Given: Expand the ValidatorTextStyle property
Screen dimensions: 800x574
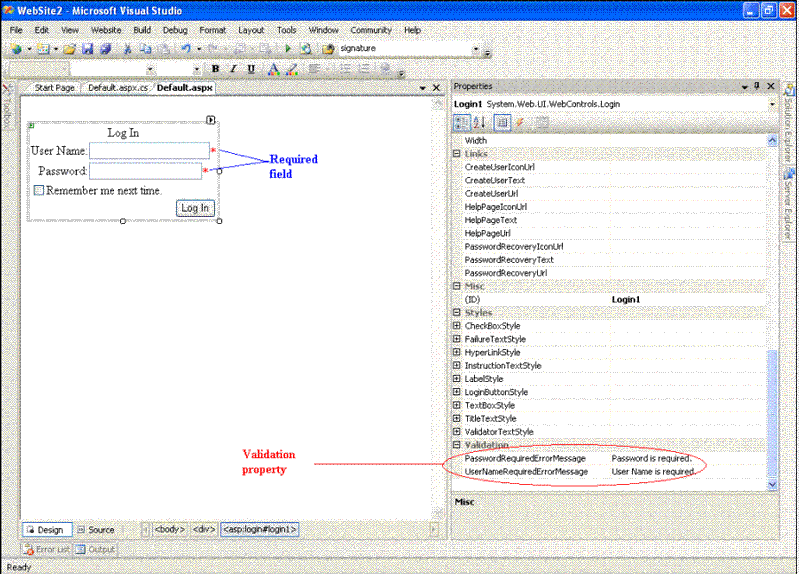Looking at the screenshot, I should 457,432.
